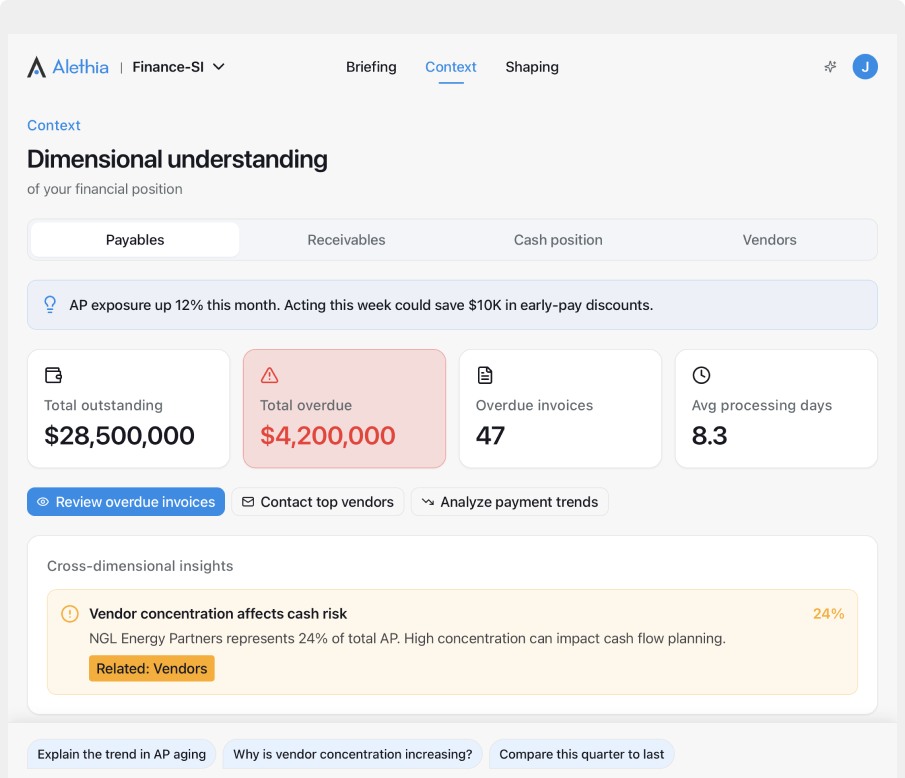Click the clock icon in Avg processing days

(701, 375)
